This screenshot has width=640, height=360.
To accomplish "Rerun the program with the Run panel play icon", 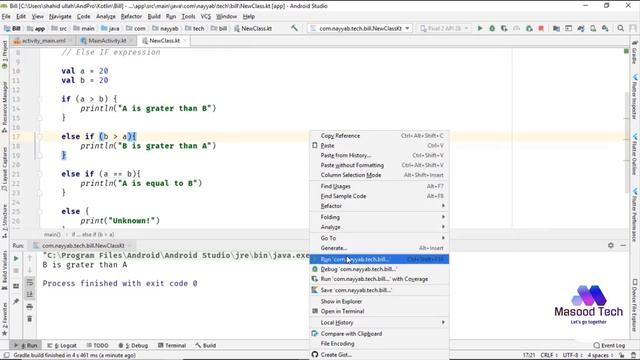I will [x=16, y=258].
